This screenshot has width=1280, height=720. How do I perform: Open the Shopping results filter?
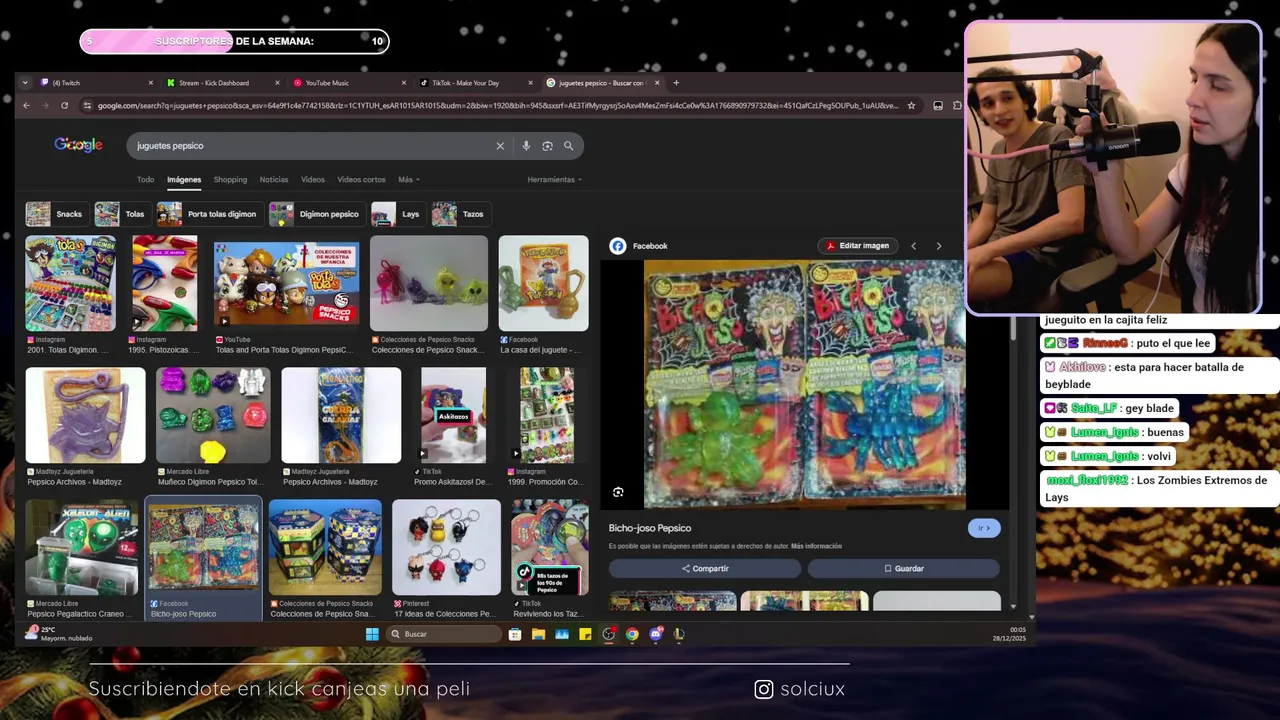pyautogui.click(x=230, y=180)
